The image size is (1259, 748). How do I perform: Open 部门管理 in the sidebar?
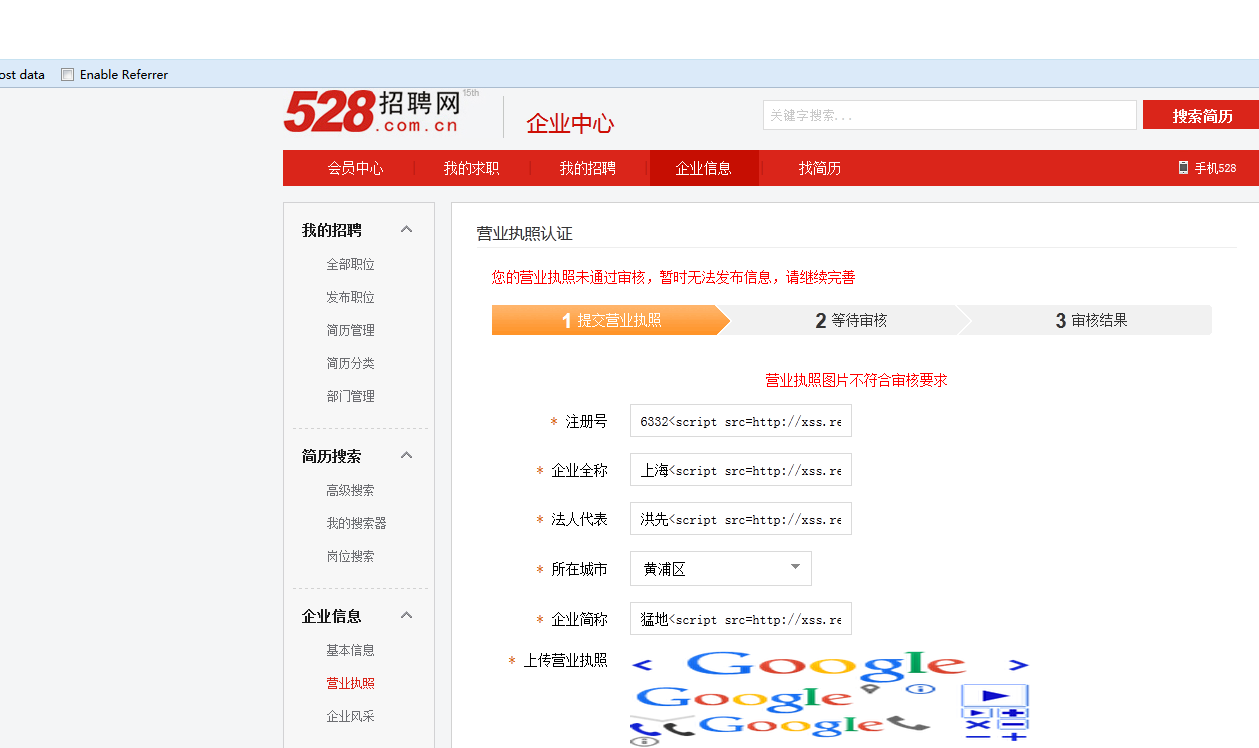coord(350,397)
